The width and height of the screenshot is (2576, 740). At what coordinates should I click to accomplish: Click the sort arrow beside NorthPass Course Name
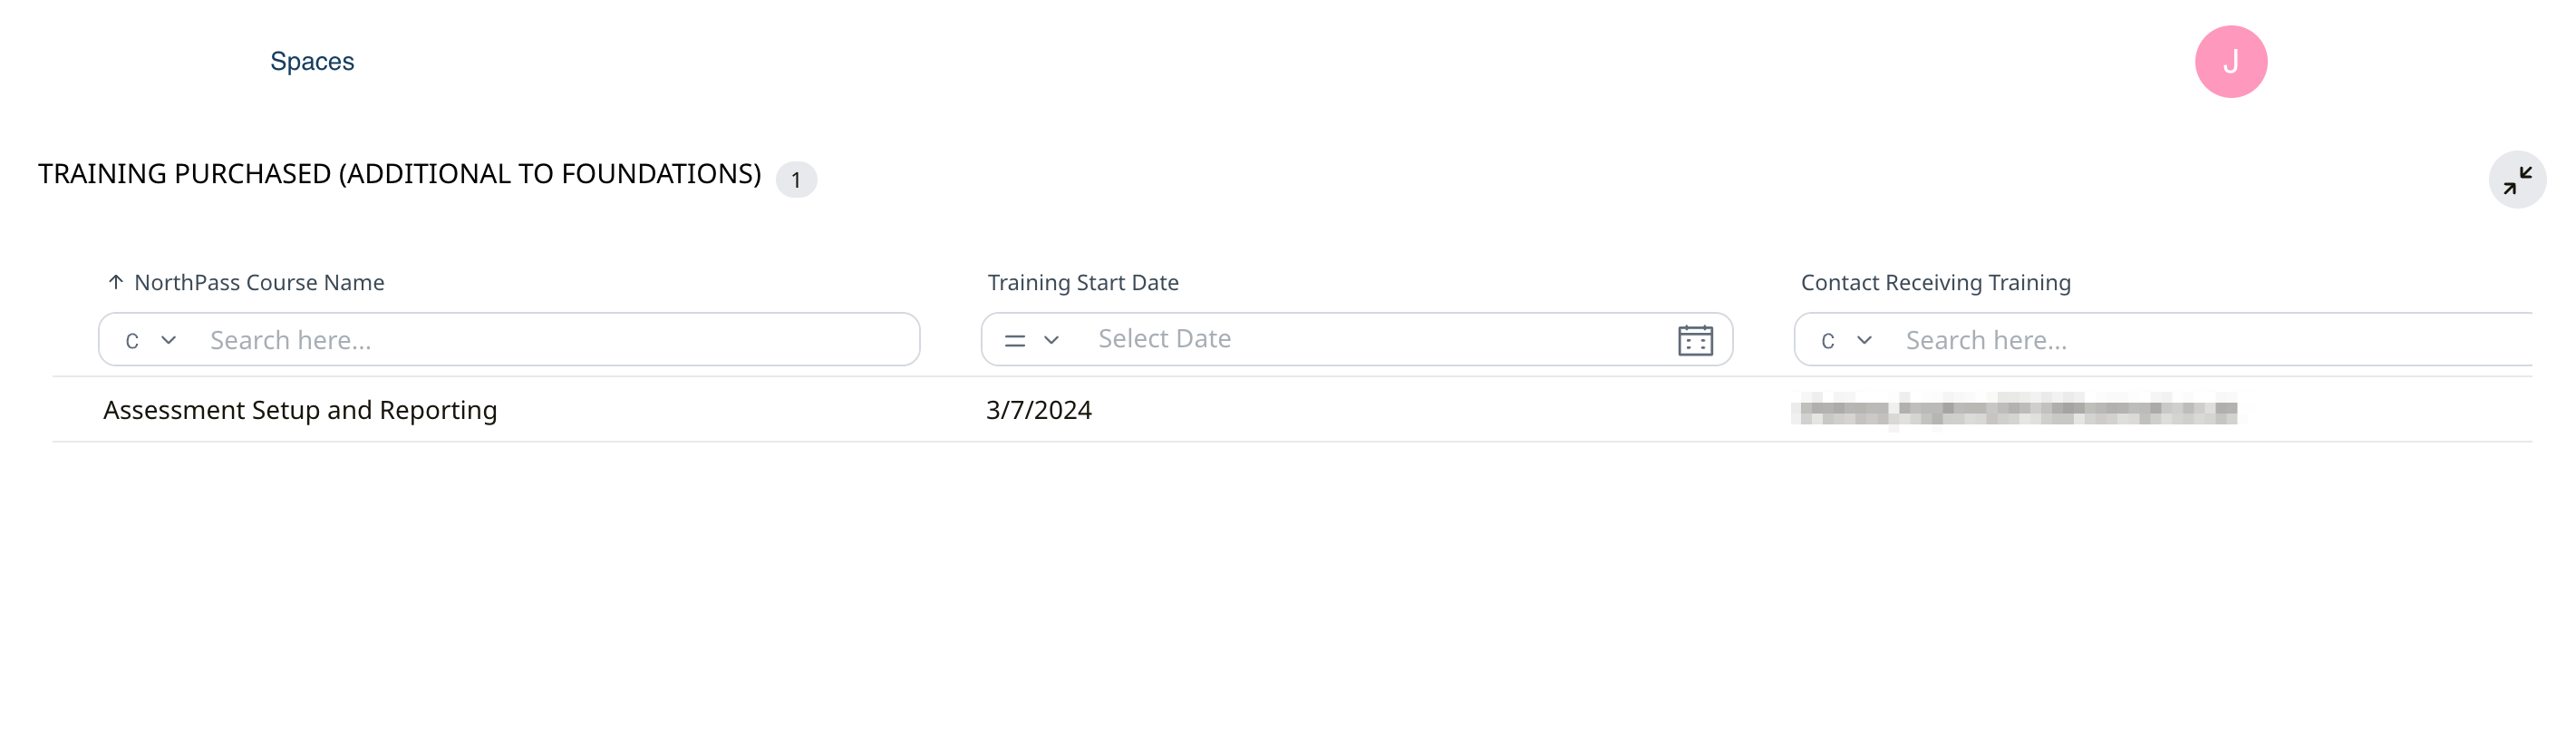pyautogui.click(x=116, y=283)
